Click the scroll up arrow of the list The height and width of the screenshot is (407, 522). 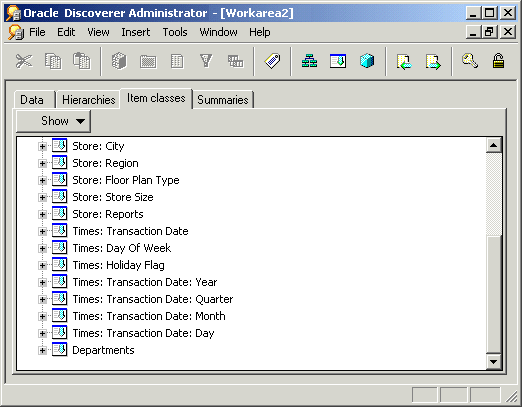point(494,145)
